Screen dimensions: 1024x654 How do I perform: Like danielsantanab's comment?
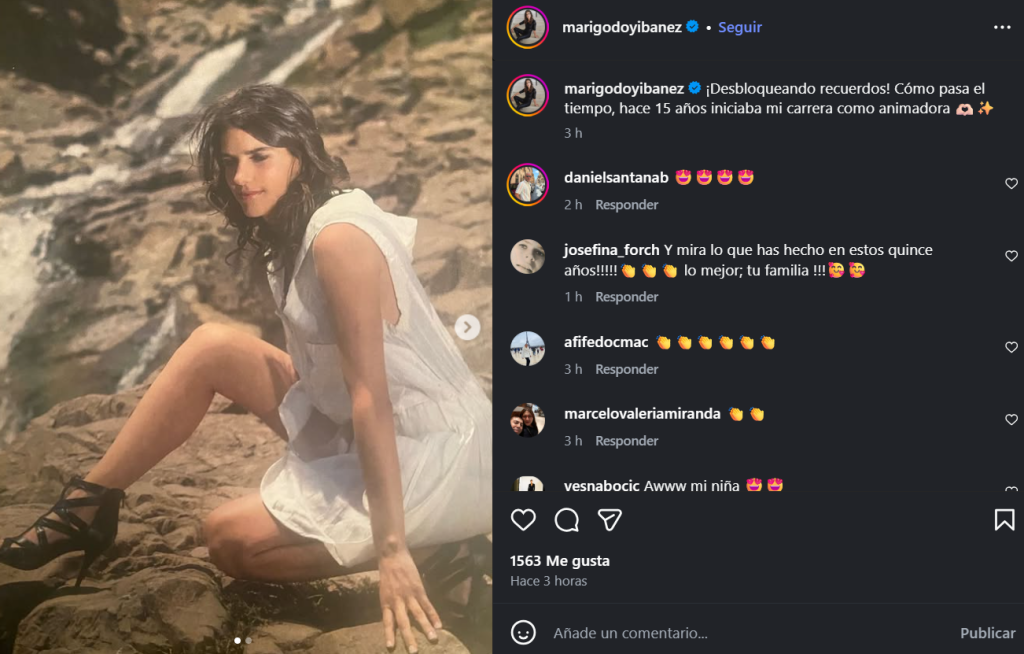coord(1011,184)
